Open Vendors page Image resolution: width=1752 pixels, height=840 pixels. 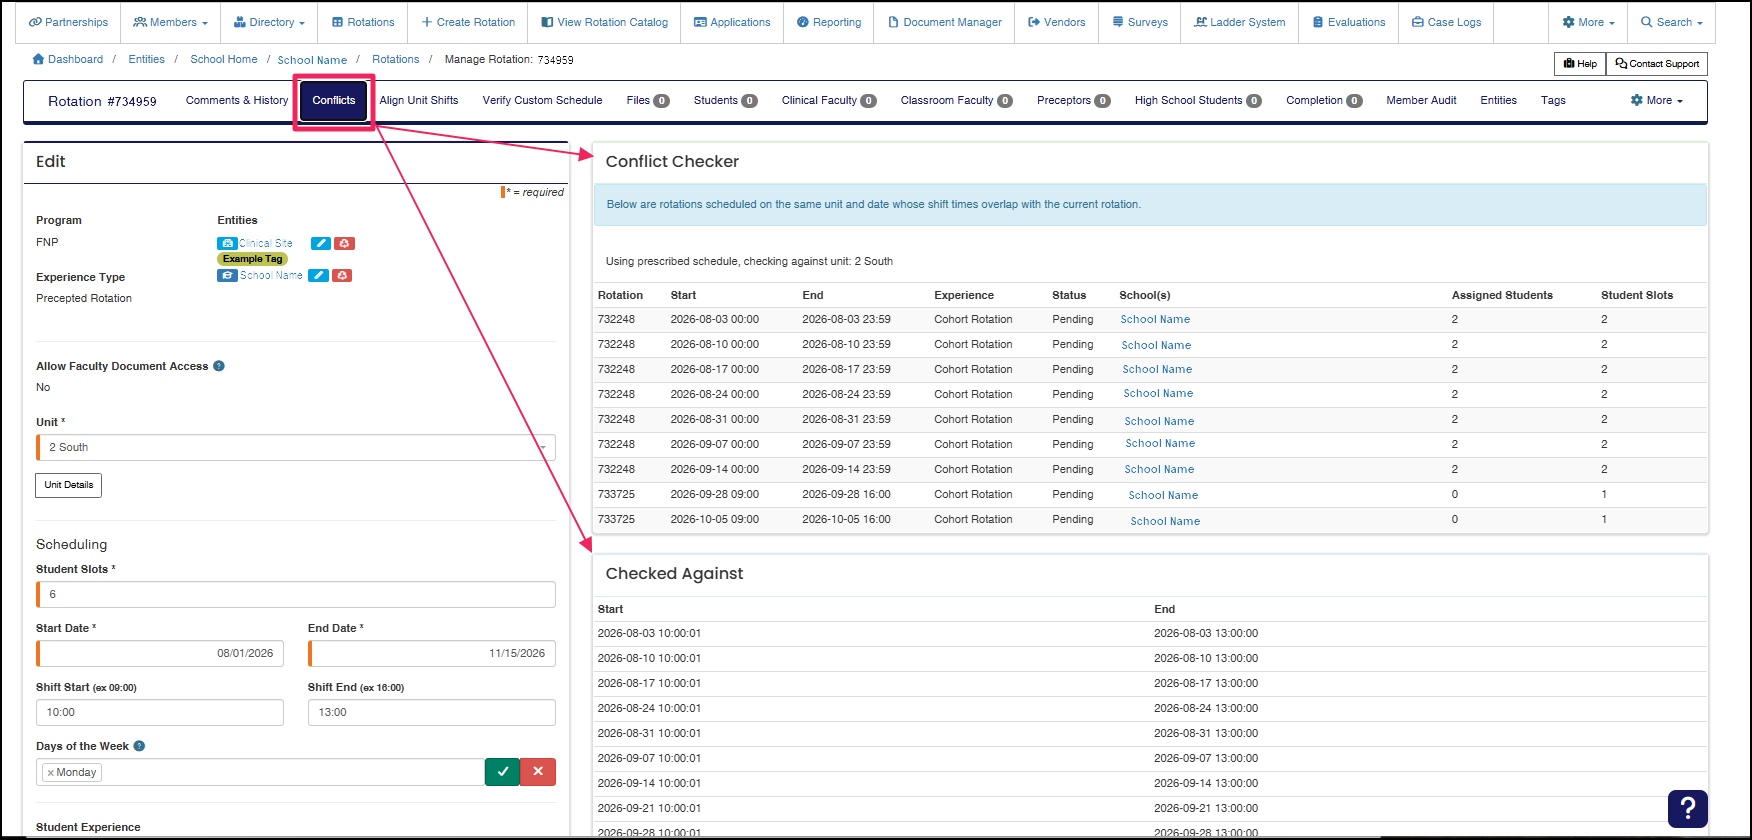(x=1056, y=22)
